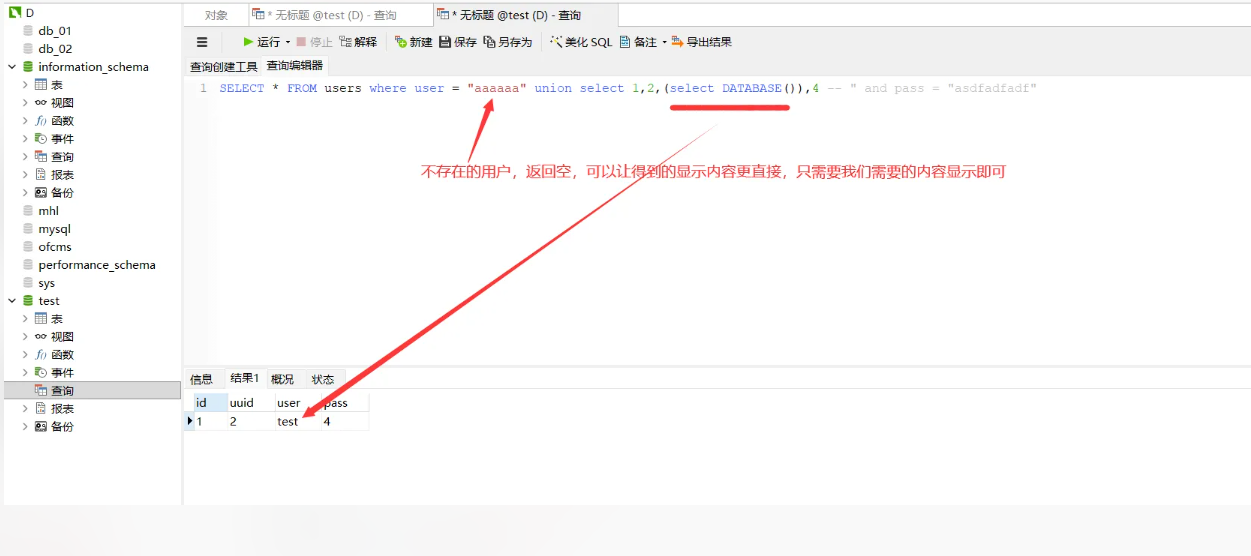
Task: Expand 视图 under the test database
Action: (x=25, y=337)
